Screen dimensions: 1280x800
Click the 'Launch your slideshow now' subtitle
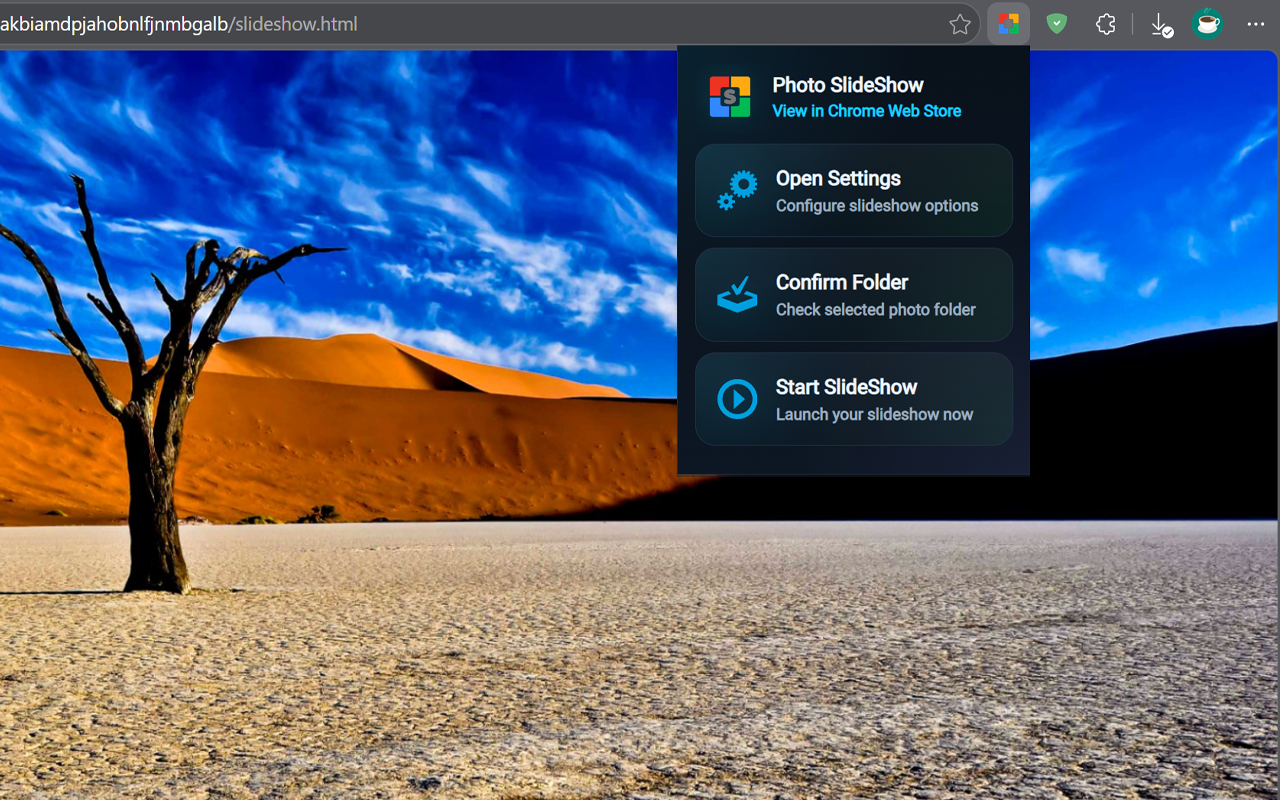(874, 414)
